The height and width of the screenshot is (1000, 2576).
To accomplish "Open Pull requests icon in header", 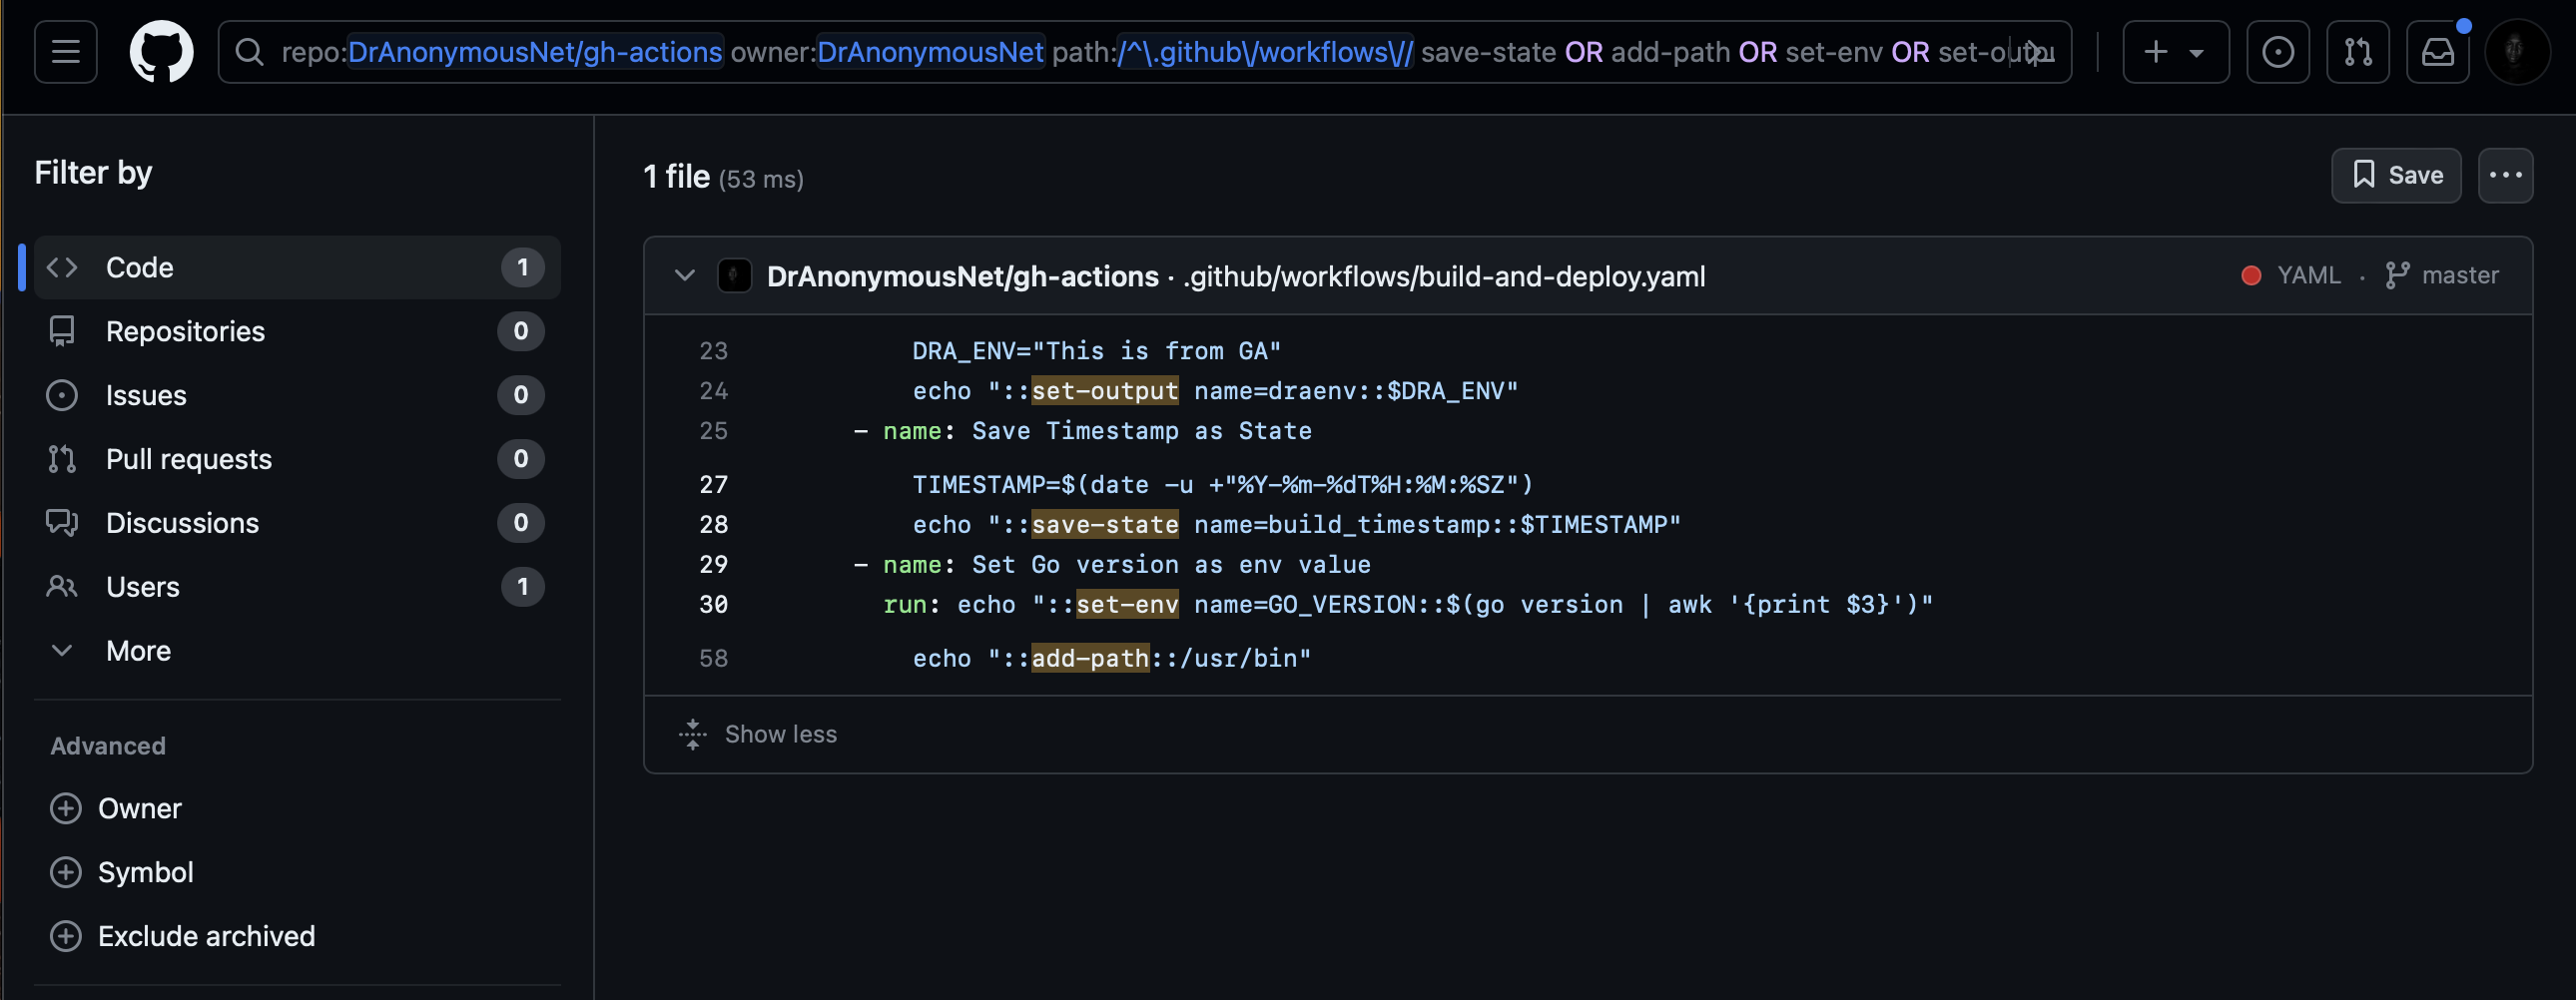I will [2357, 52].
